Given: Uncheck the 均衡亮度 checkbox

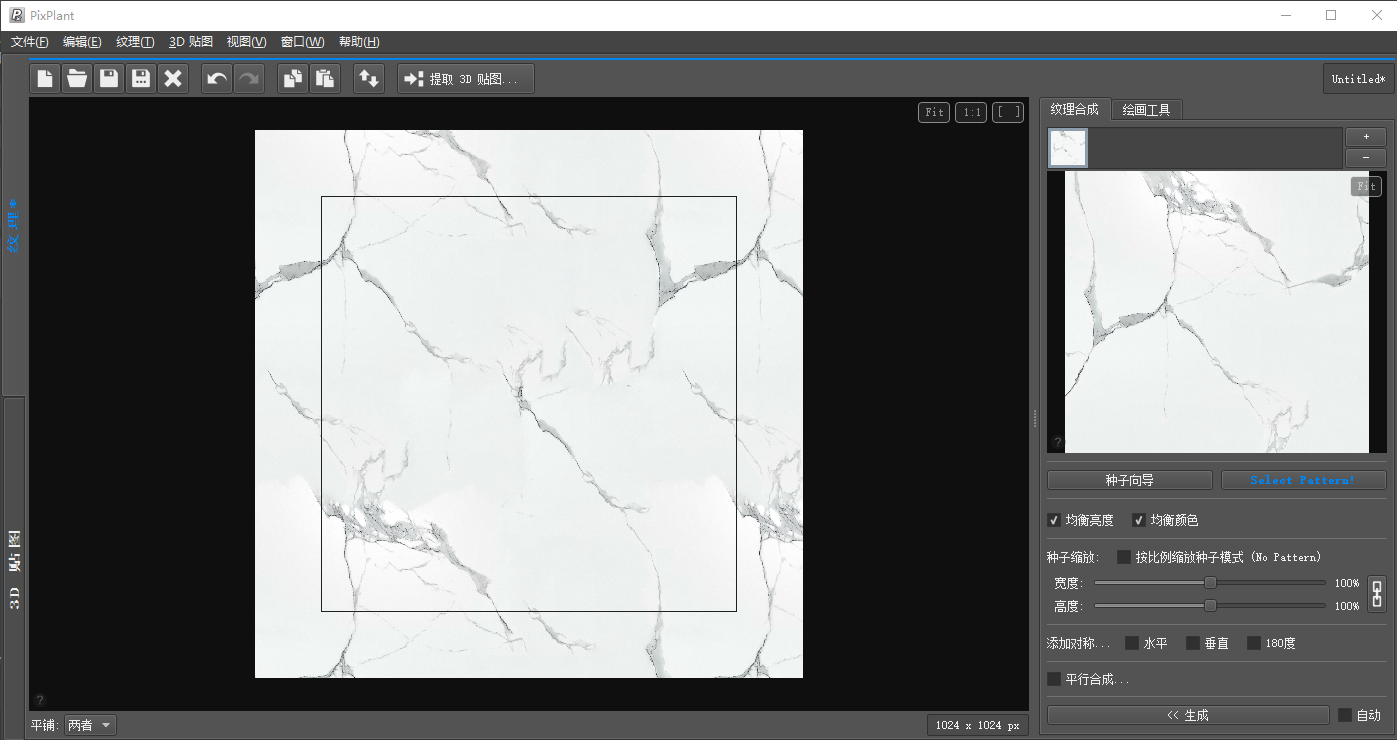Looking at the screenshot, I should (x=1054, y=520).
